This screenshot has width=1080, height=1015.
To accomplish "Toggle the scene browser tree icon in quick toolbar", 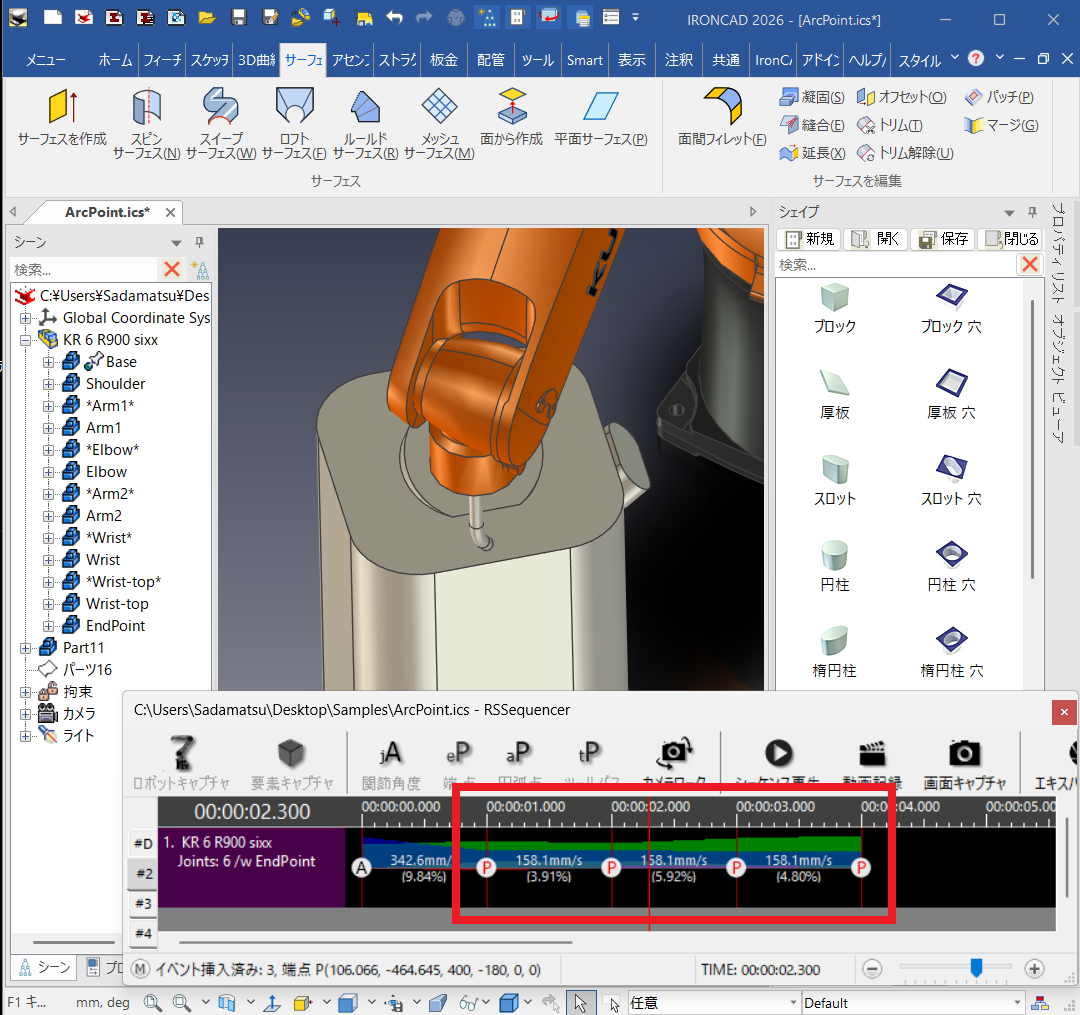I will (487, 18).
